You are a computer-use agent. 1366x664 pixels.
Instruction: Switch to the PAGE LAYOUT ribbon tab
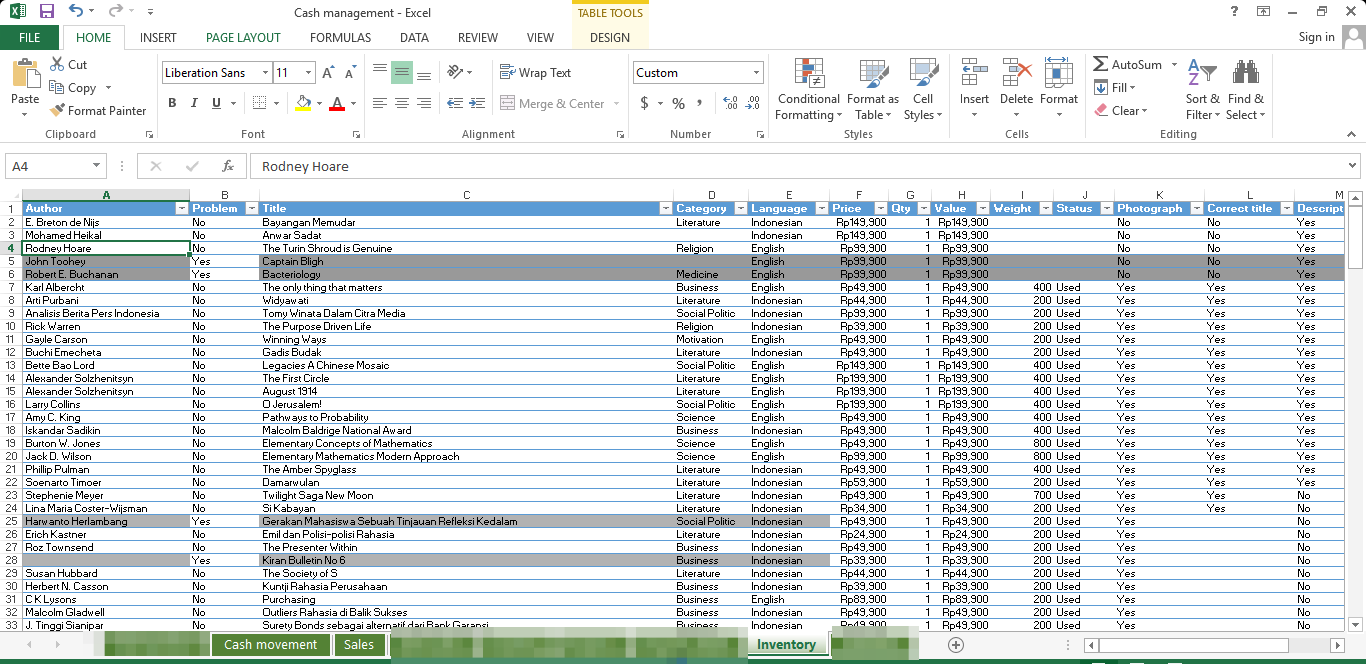click(x=242, y=37)
